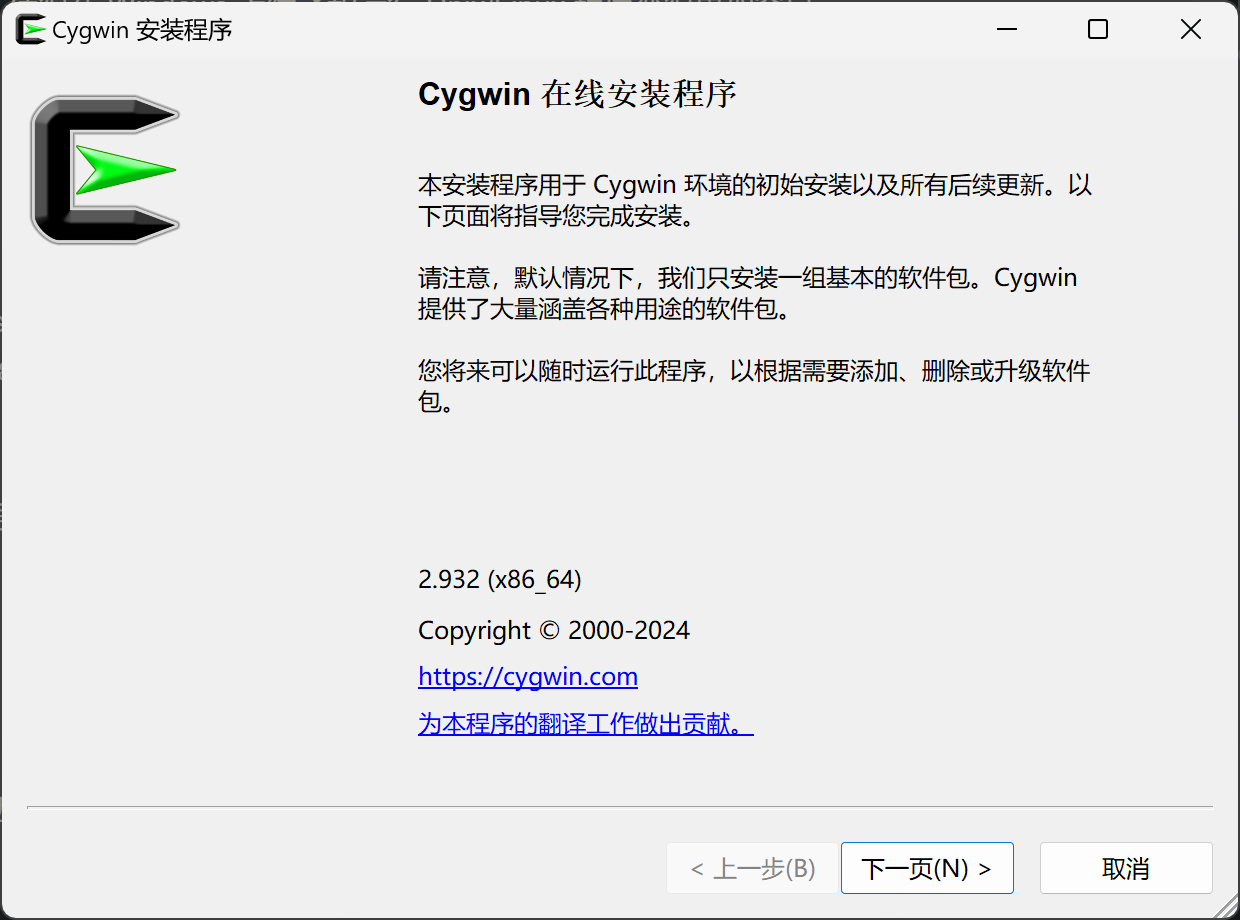This screenshot has height=920, width=1240.
Task: Open the https://cygwin.com link
Action: click(x=528, y=677)
